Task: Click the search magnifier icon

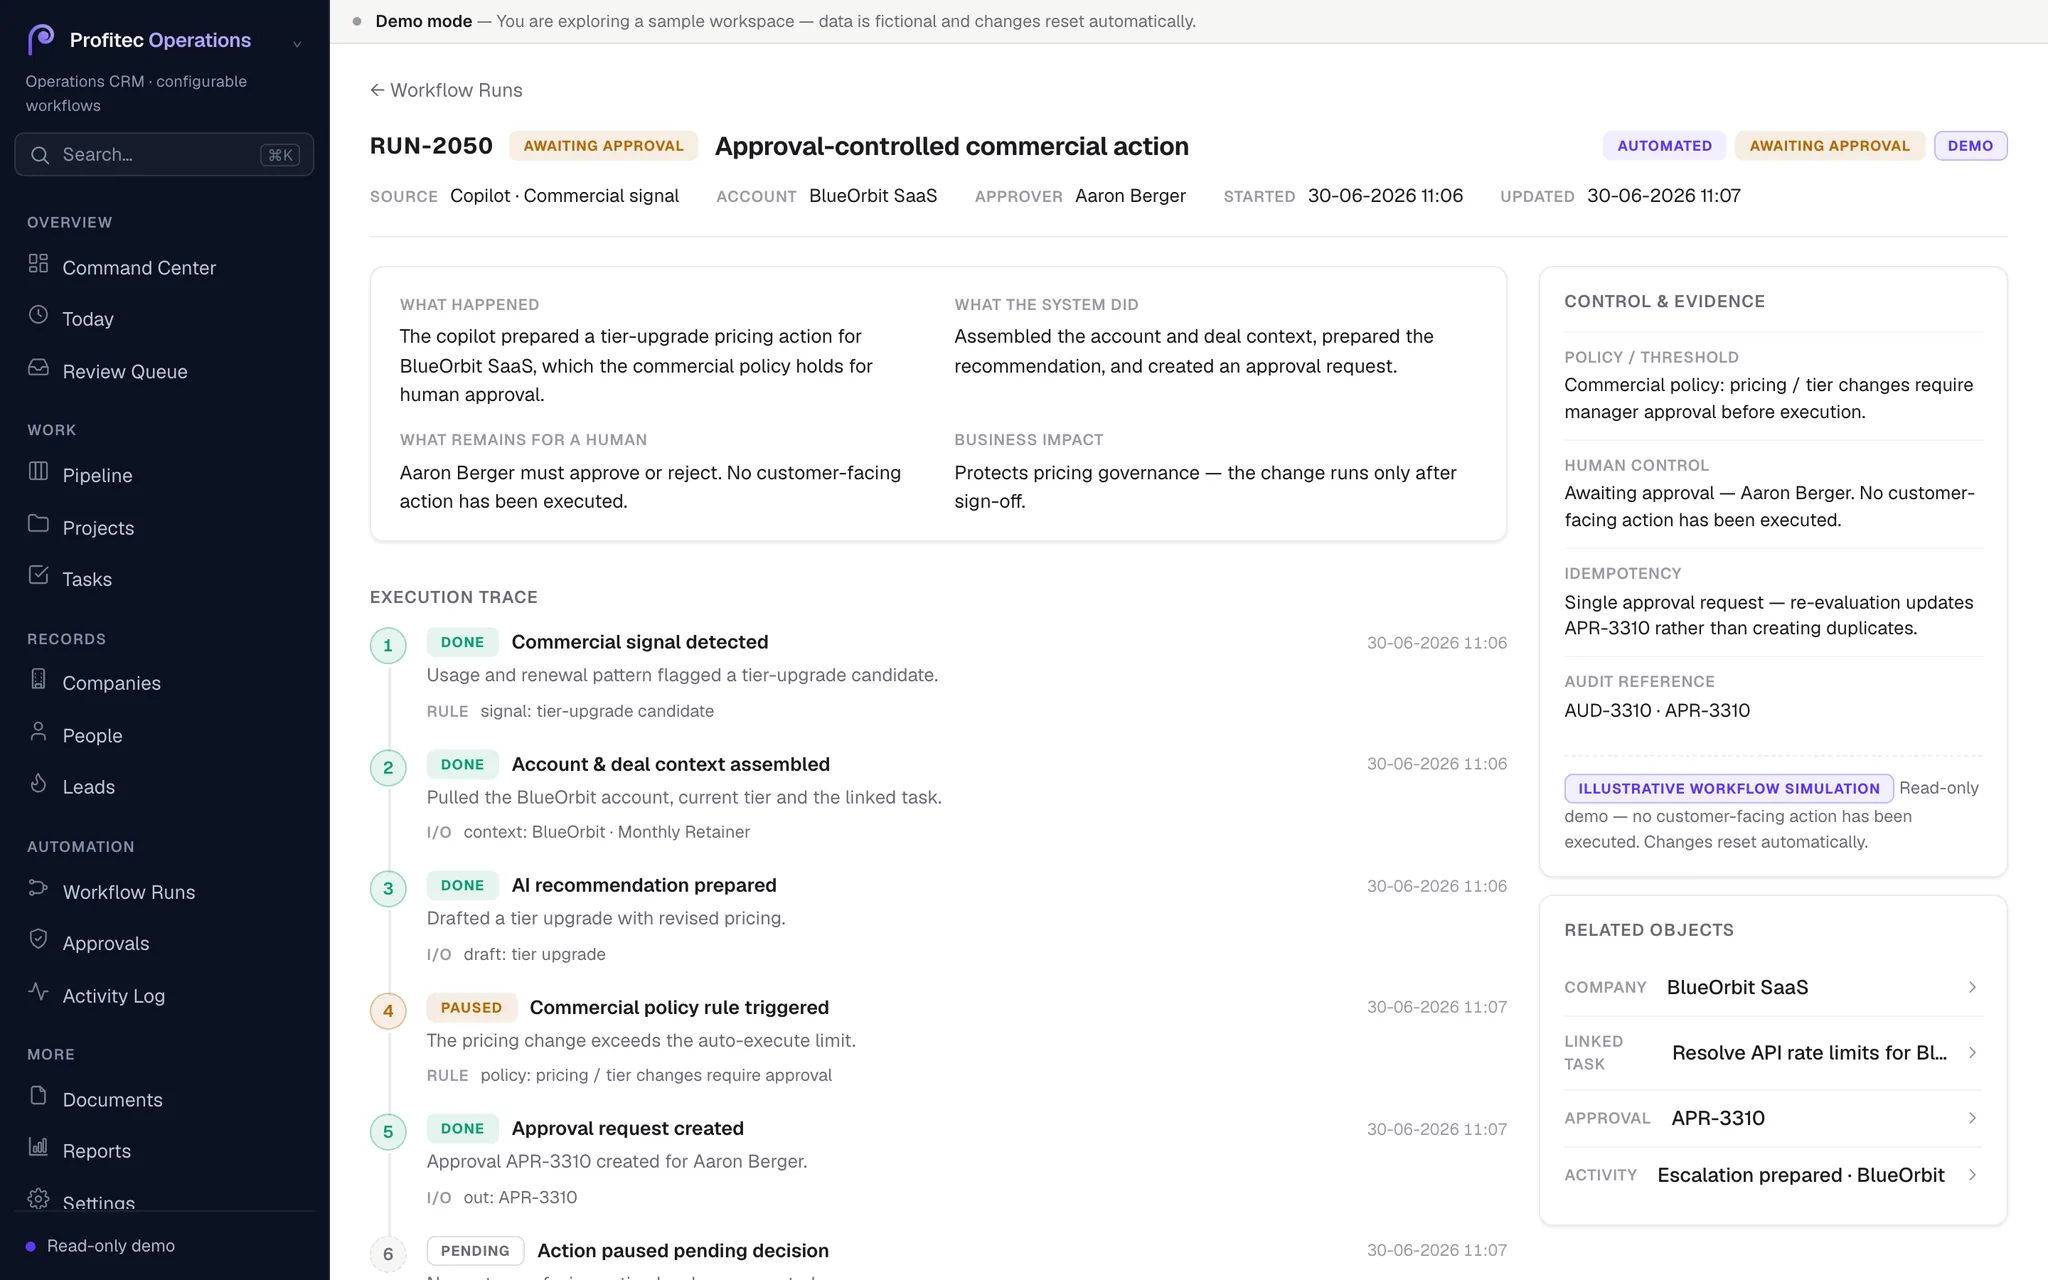Action: point(40,155)
